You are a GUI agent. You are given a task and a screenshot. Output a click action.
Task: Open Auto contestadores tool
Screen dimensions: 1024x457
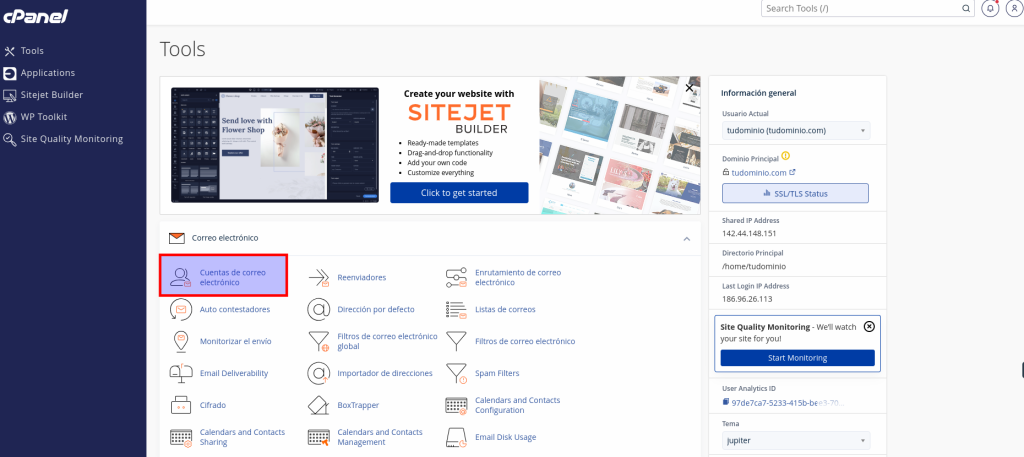point(234,309)
